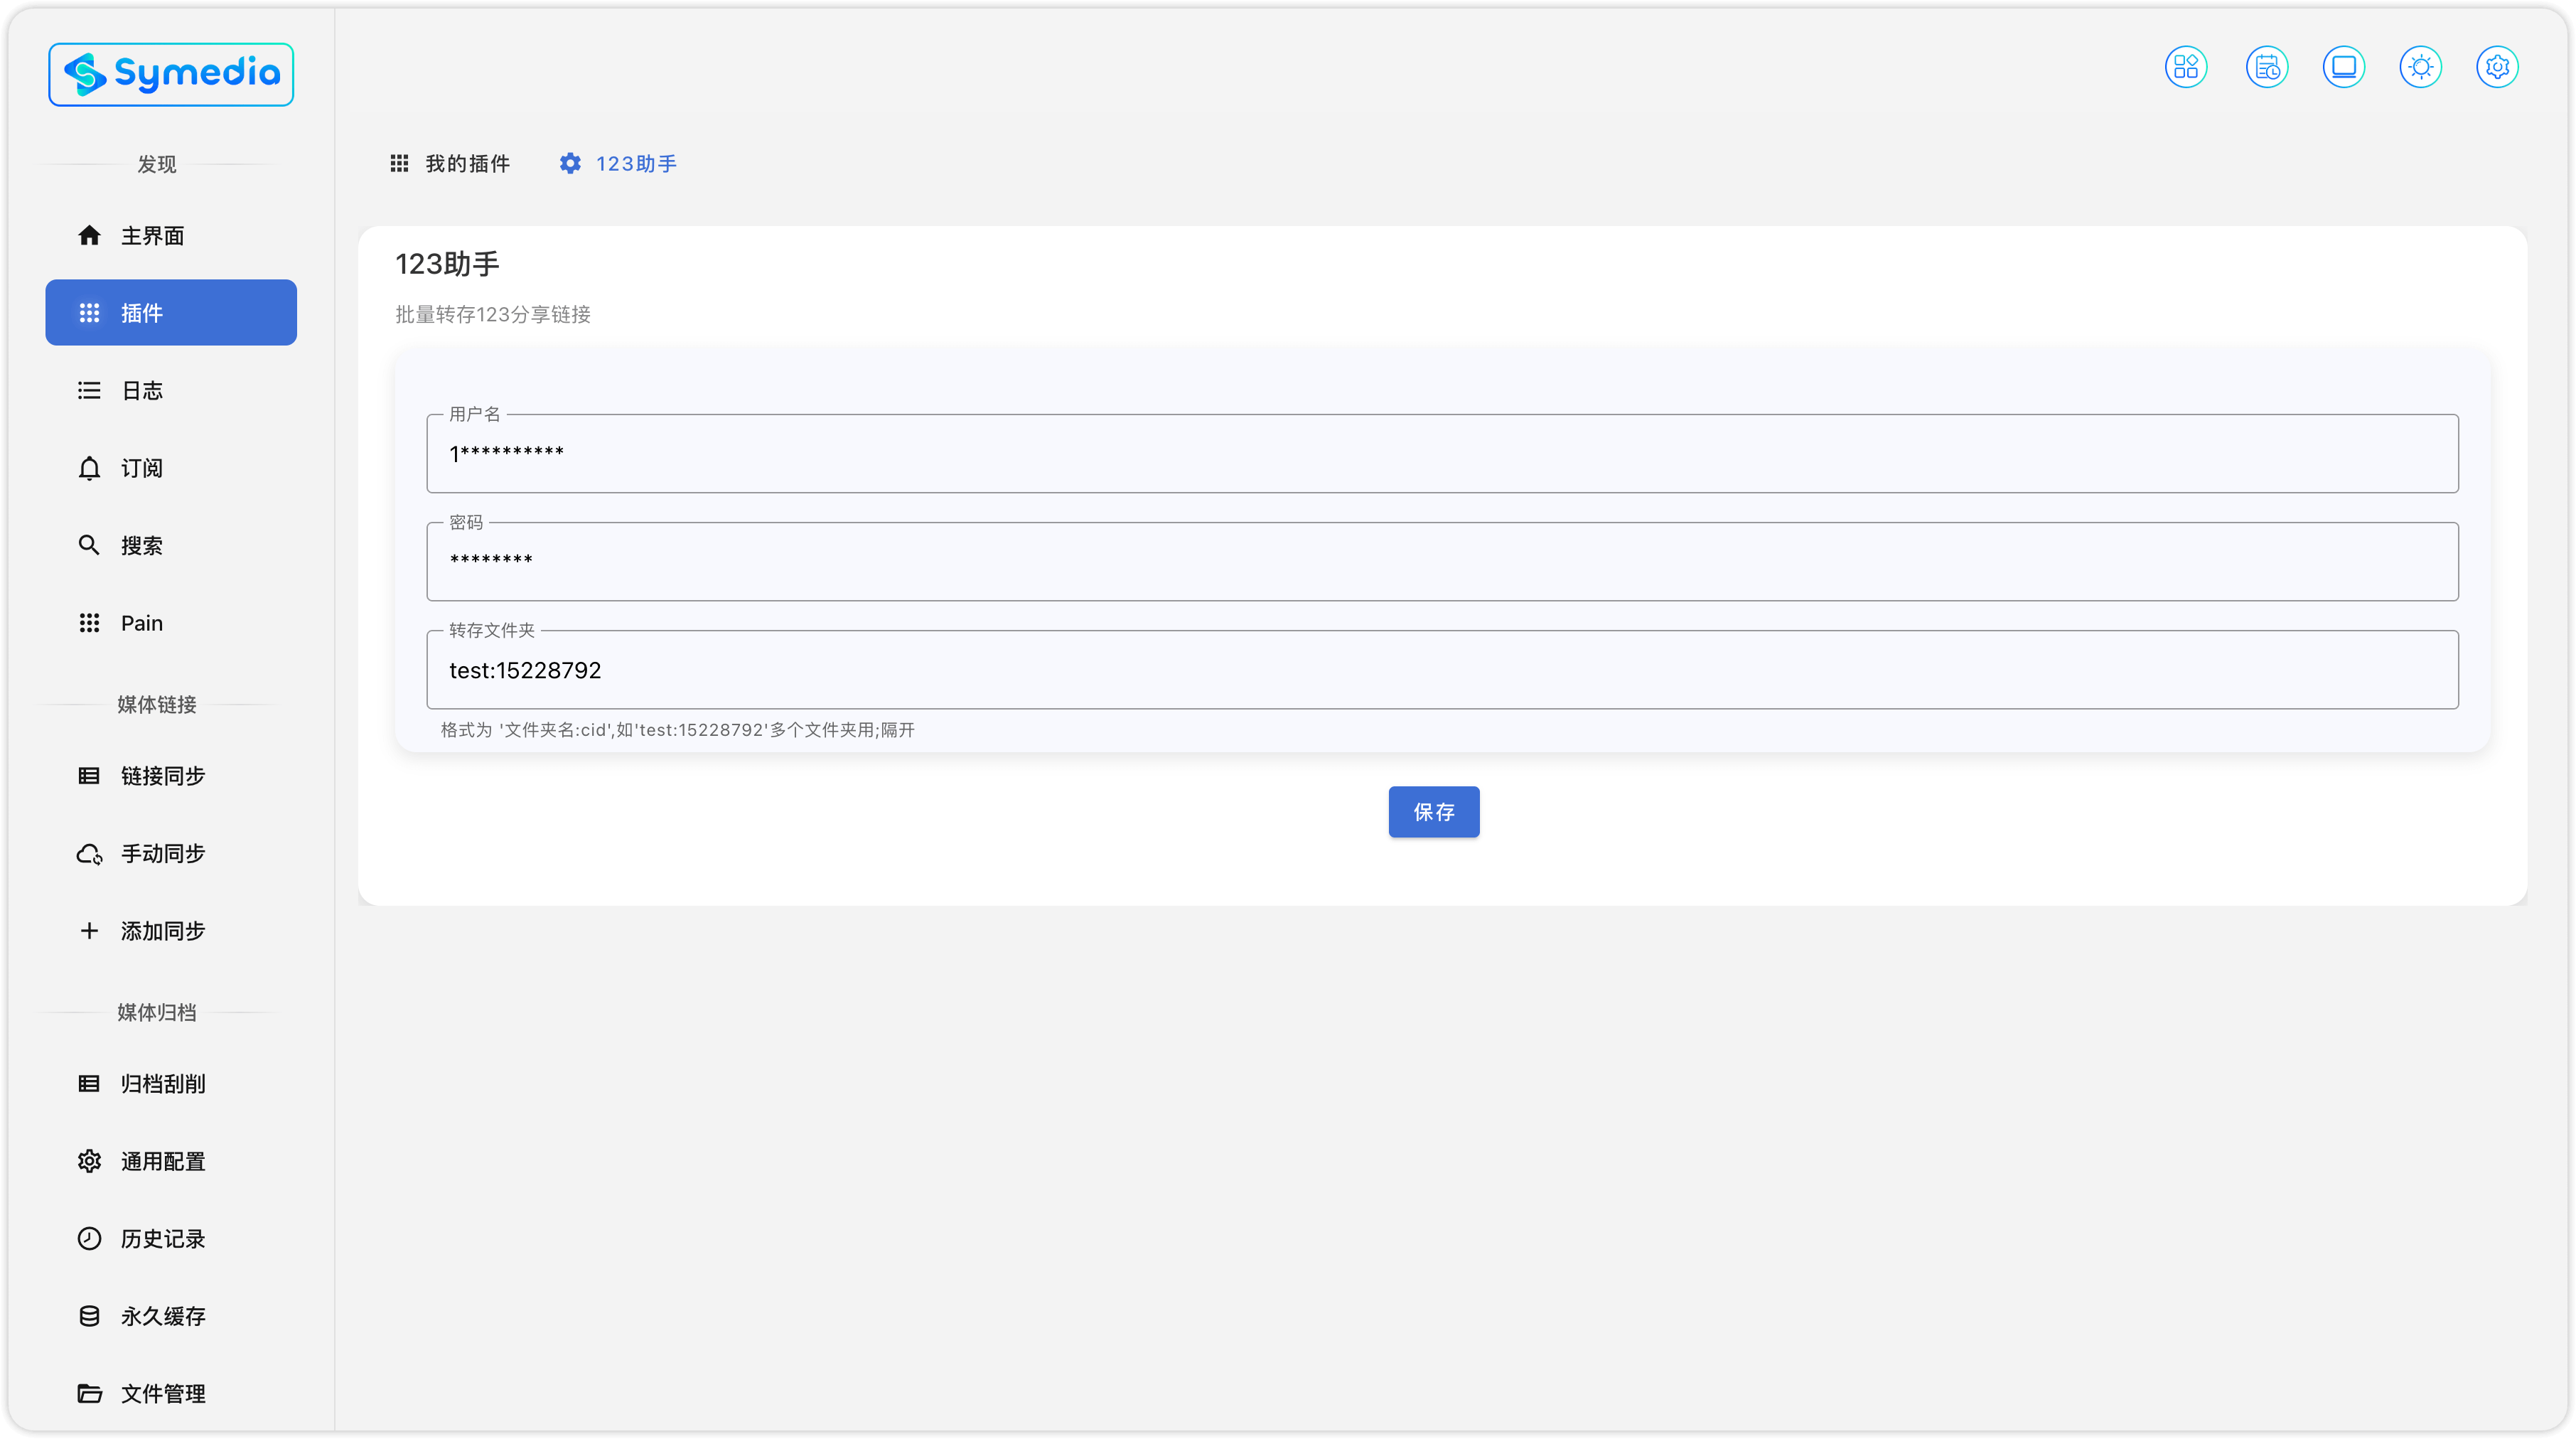
Task: Go to 主界面 home page
Action: pyautogui.click(x=152, y=236)
